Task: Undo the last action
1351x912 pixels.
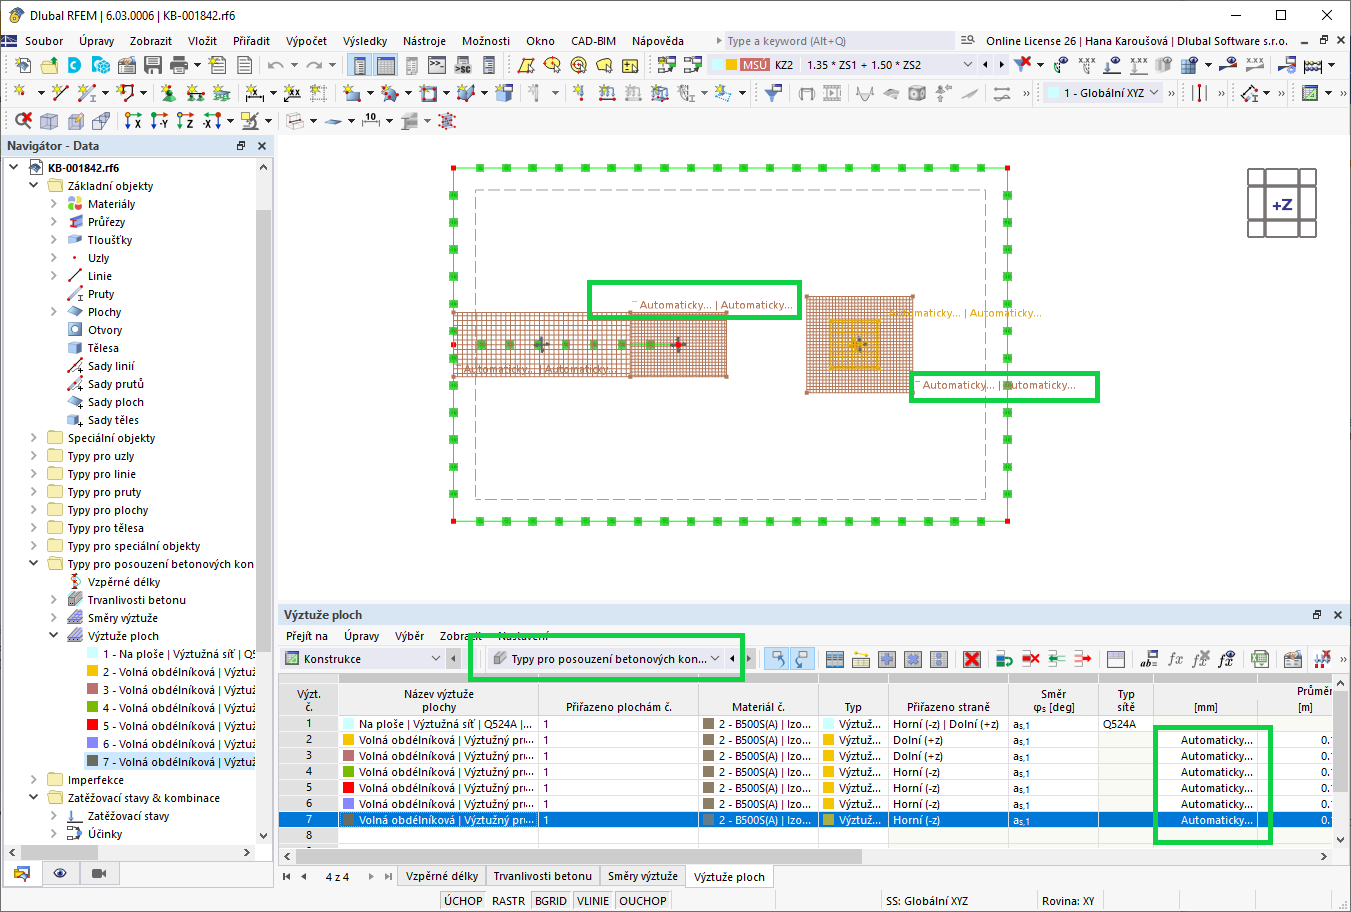Action: coord(275,65)
